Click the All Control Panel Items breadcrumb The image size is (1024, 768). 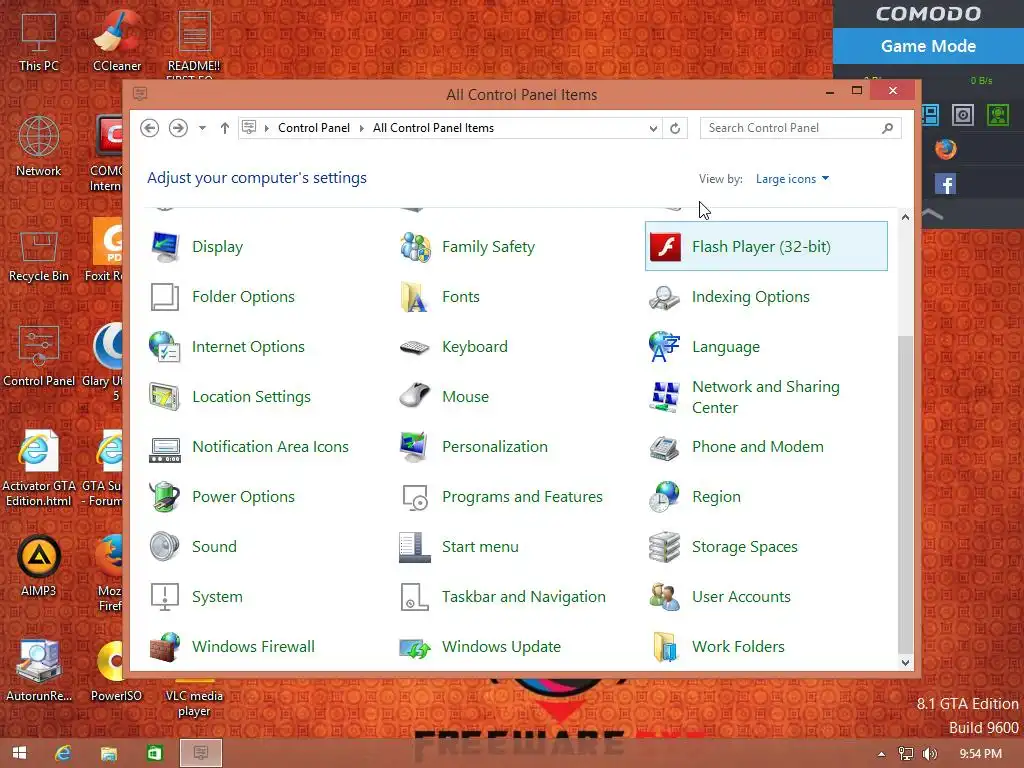pyautogui.click(x=433, y=128)
